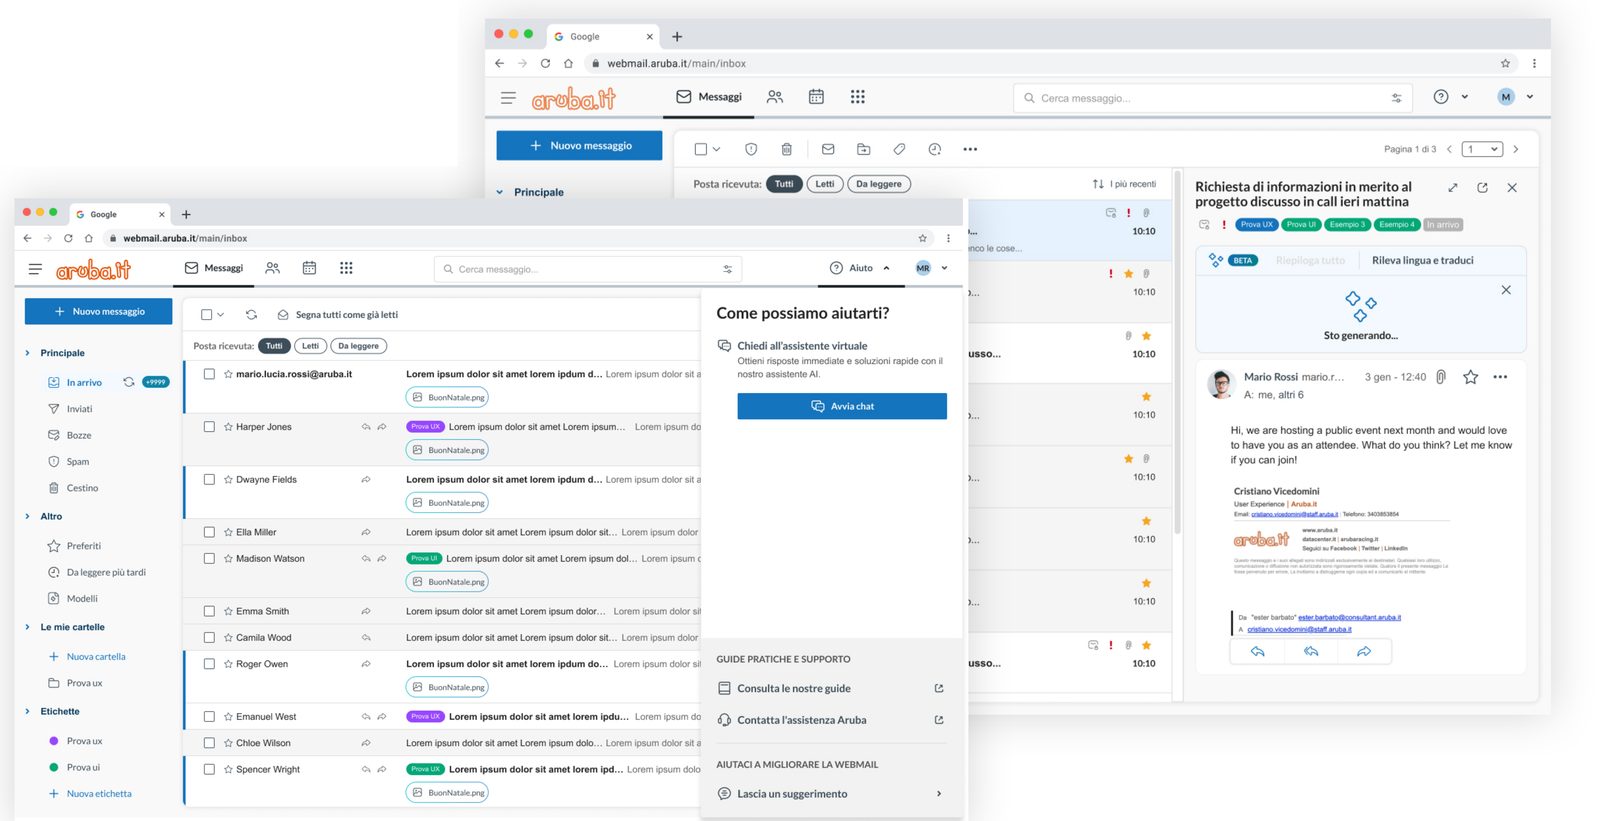Tick the mario.lucia.rossi@aruba.it message checkbox

(x=209, y=374)
